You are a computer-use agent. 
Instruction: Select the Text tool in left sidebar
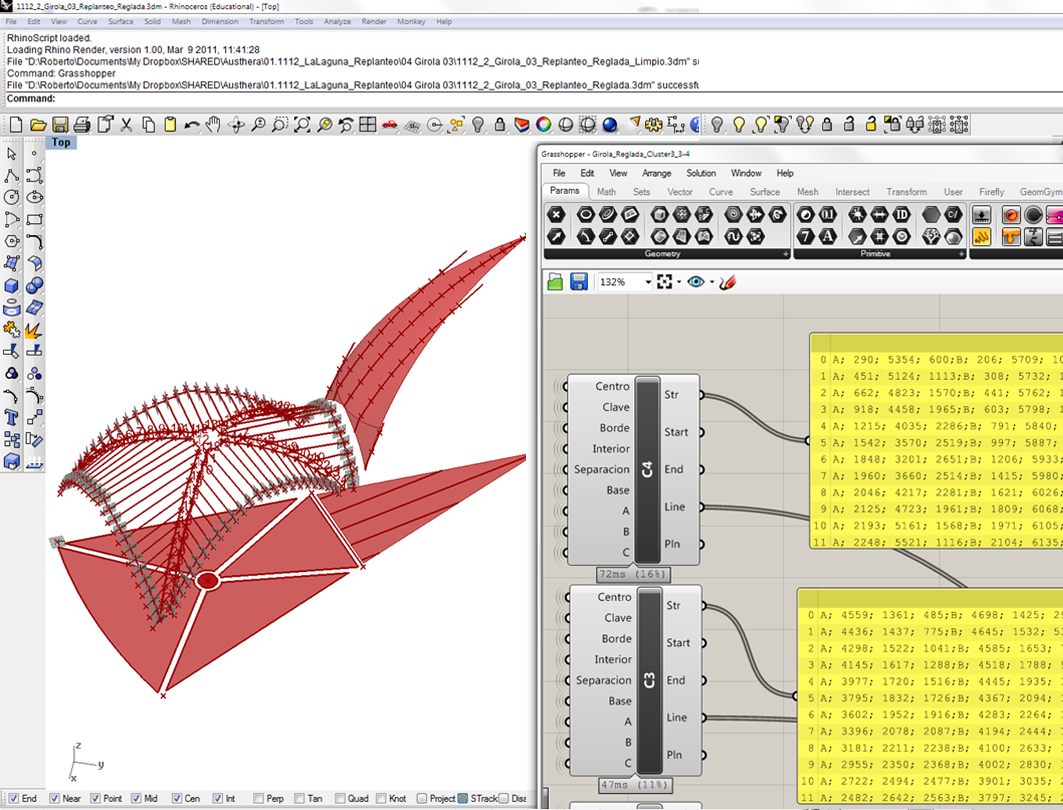[x=12, y=417]
